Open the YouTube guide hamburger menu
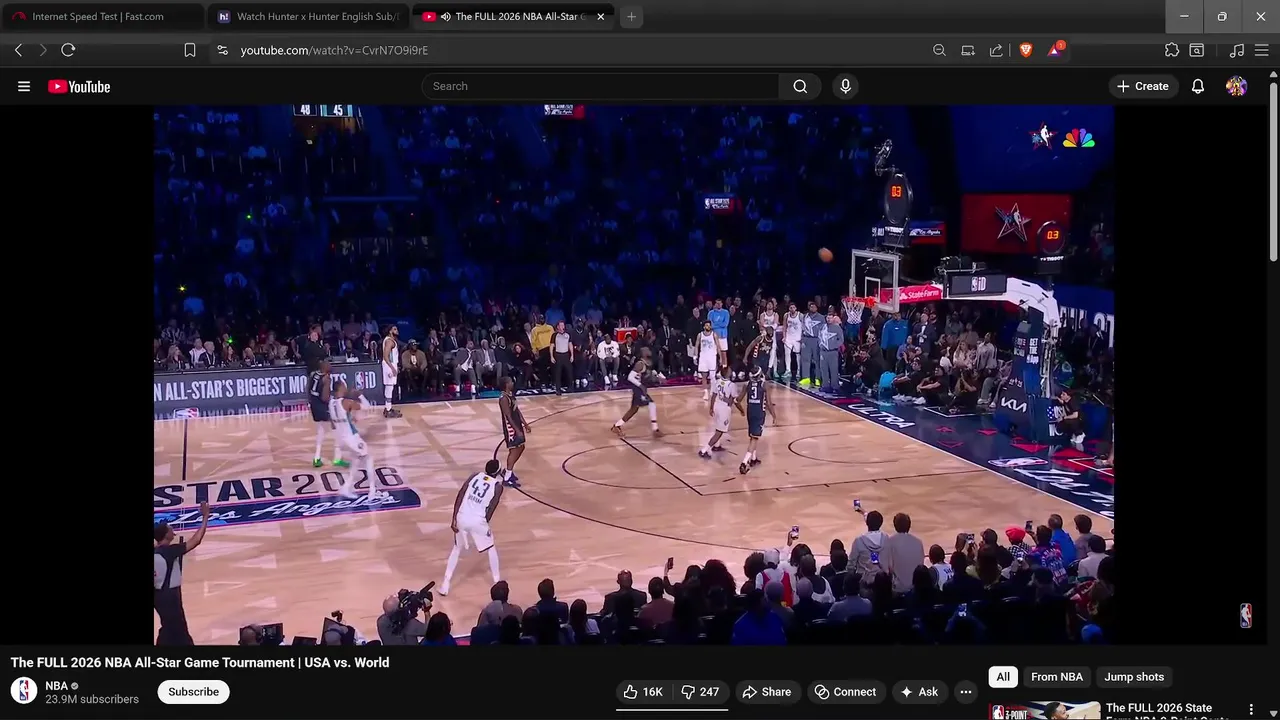This screenshot has height=720, width=1280. (x=24, y=86)
